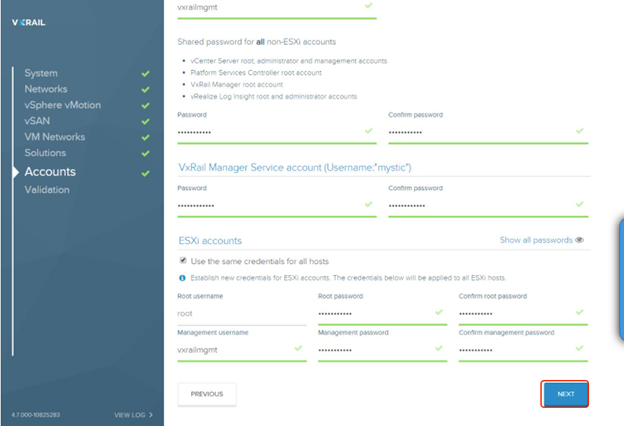624x426 pixels.
Task: Click Confirm root password field
Action: pos(523,314)
